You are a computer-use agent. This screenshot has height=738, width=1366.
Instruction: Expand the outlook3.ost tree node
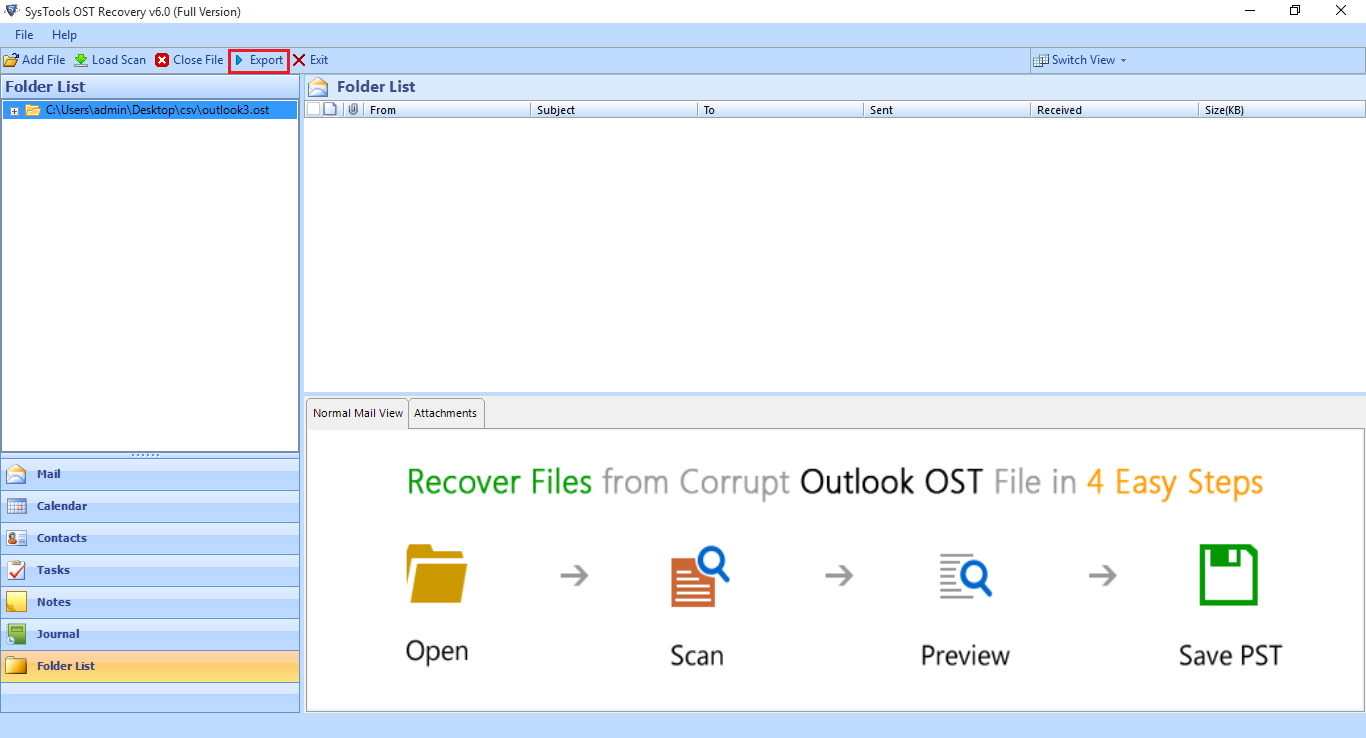(x=14, y=111)
